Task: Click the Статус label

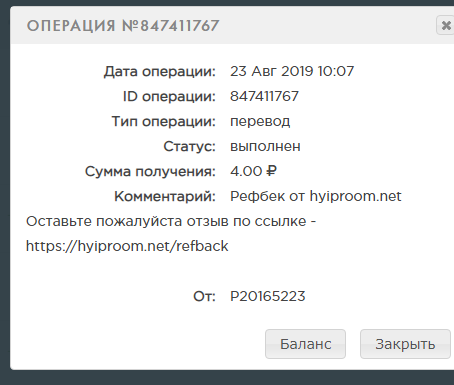Action: click(x=190, y=146)
